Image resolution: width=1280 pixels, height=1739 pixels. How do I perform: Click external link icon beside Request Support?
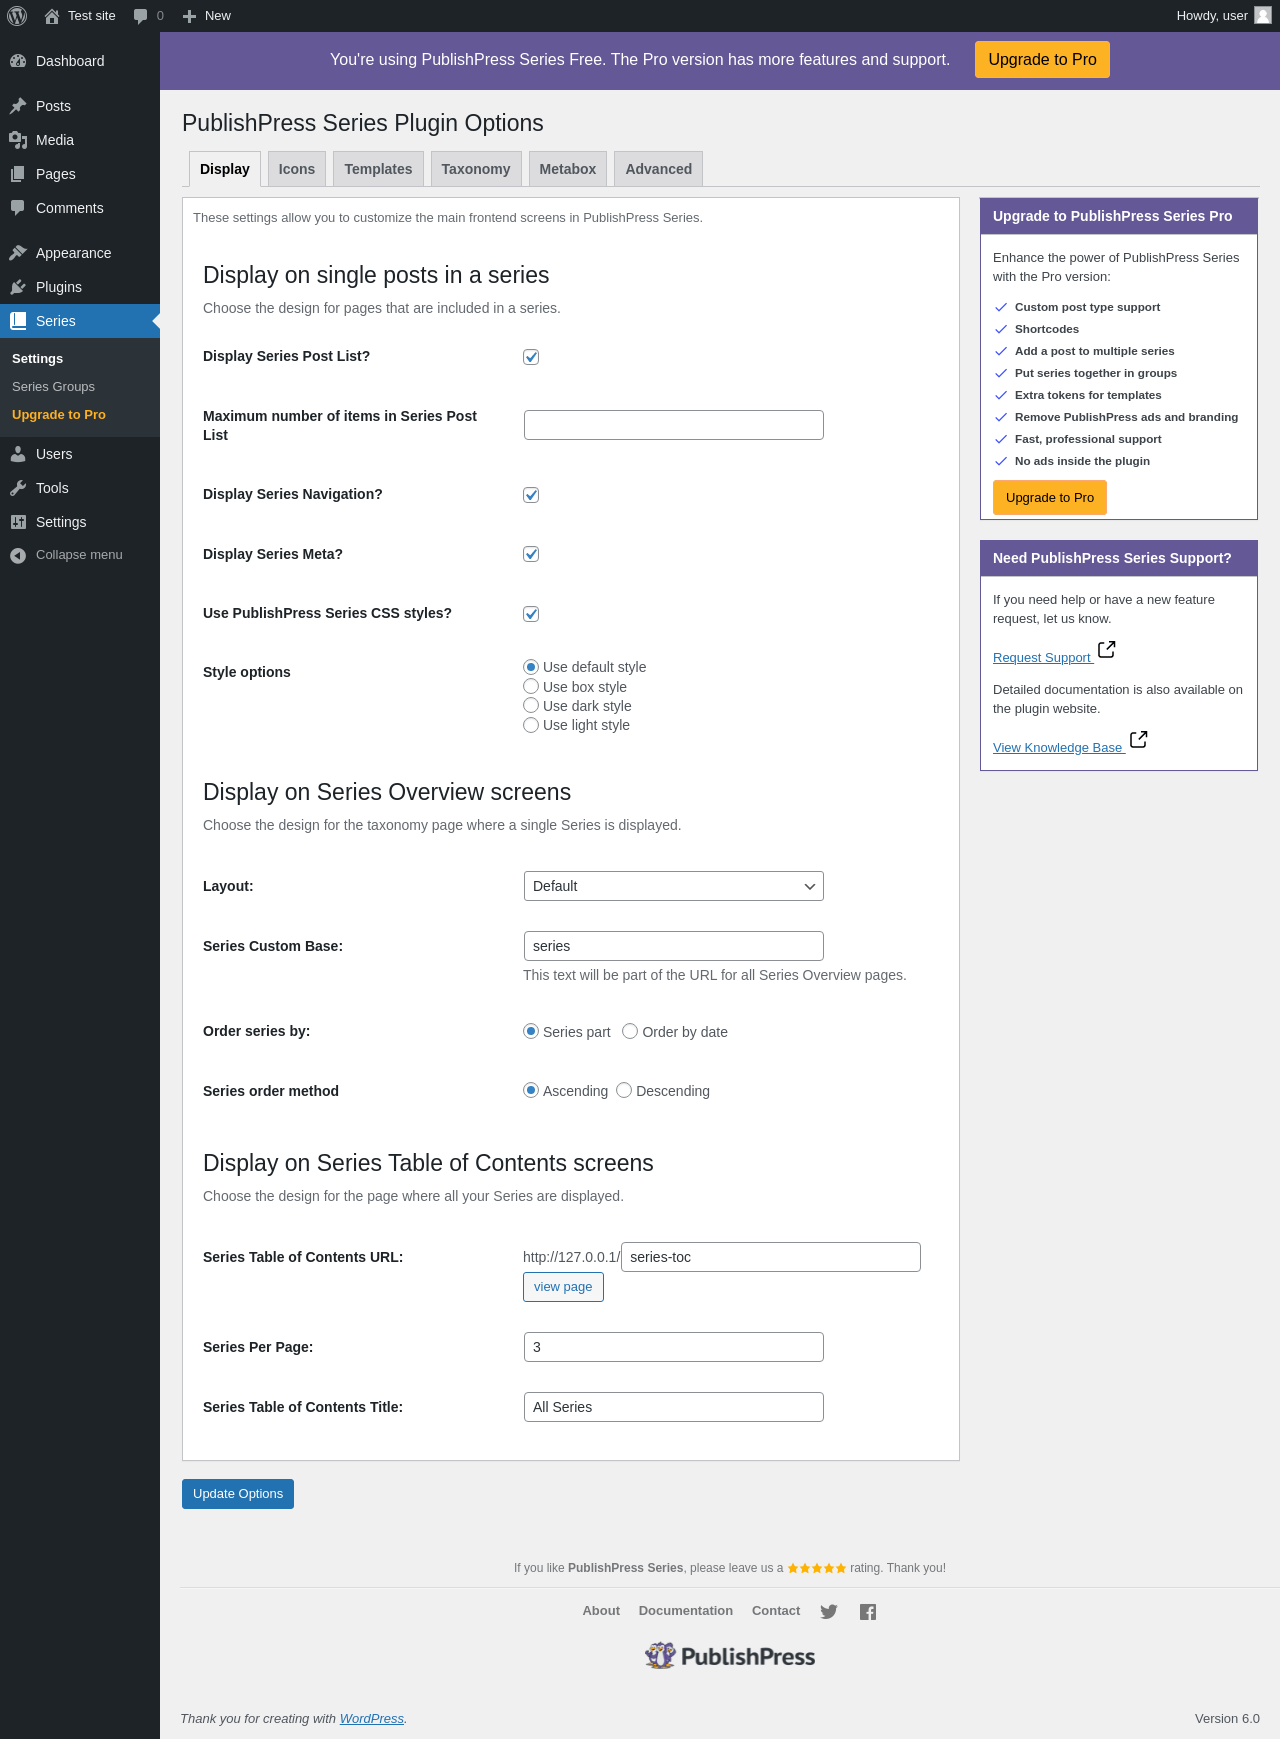1107,650
